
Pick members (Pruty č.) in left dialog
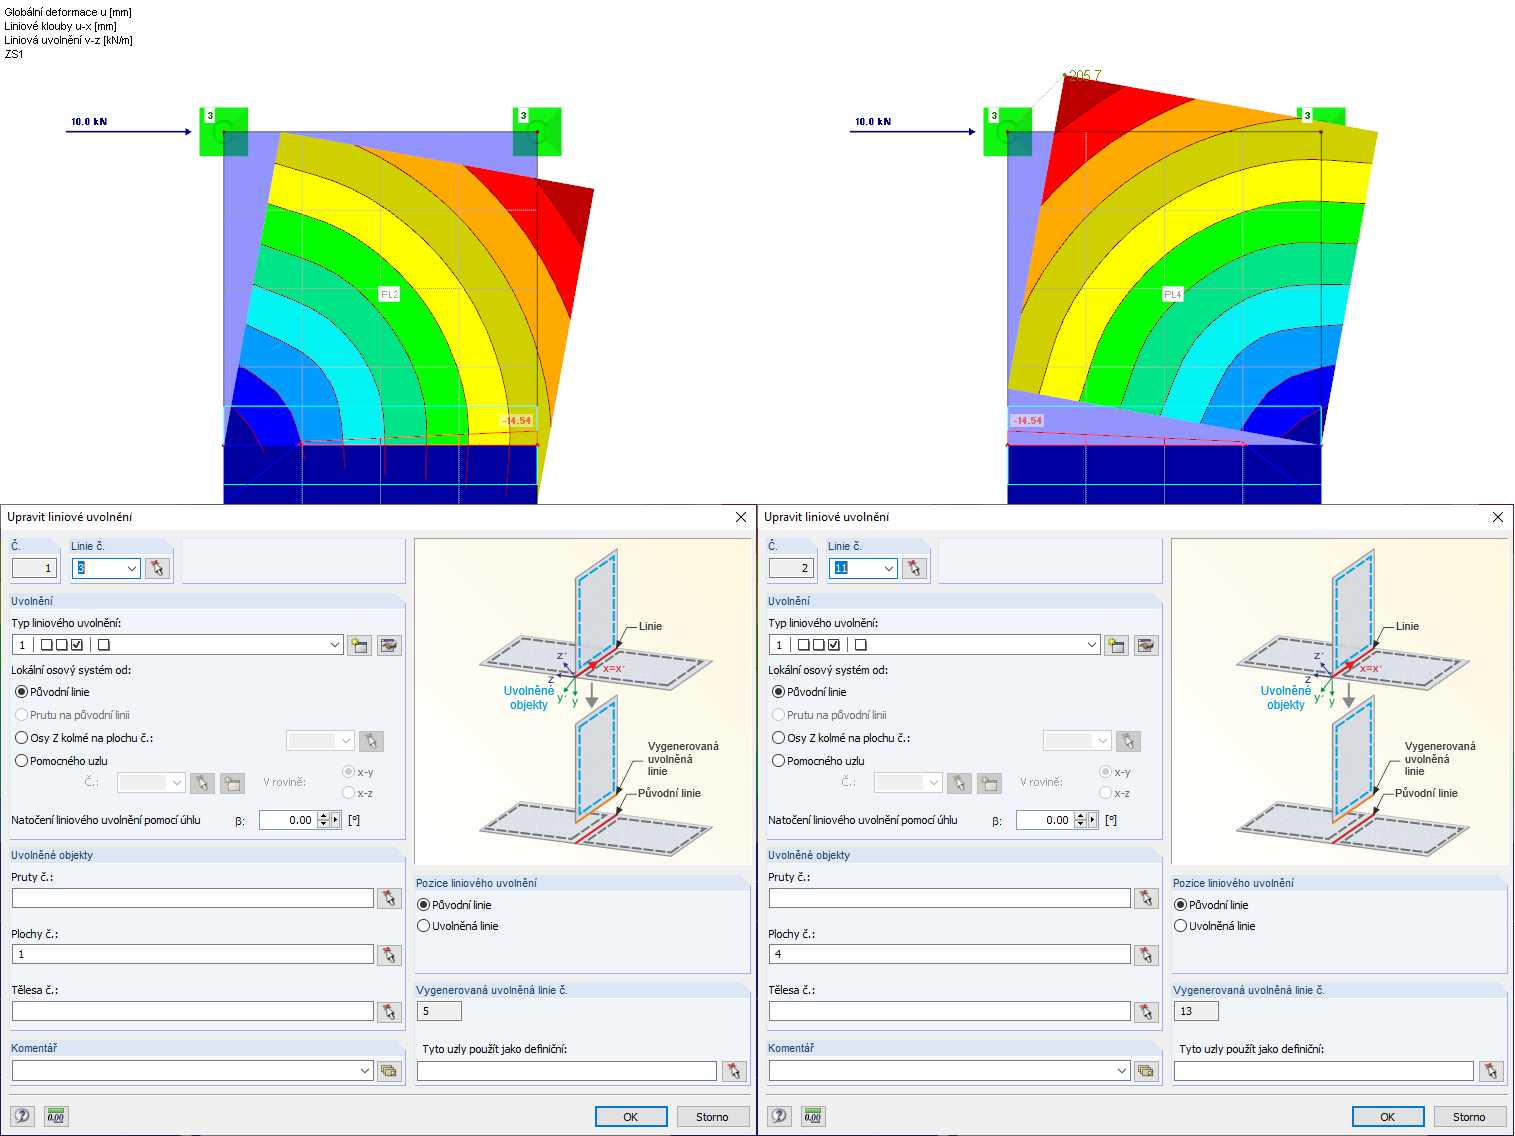pos(389,898)
